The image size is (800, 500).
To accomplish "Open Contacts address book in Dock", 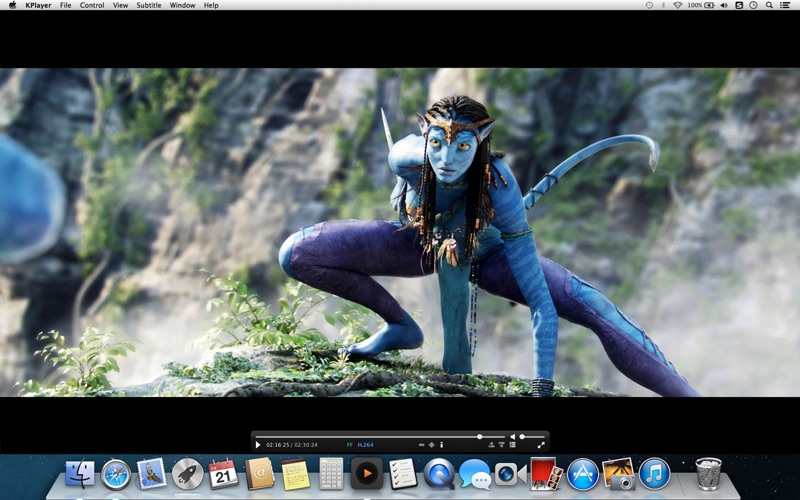I will 259,474.
